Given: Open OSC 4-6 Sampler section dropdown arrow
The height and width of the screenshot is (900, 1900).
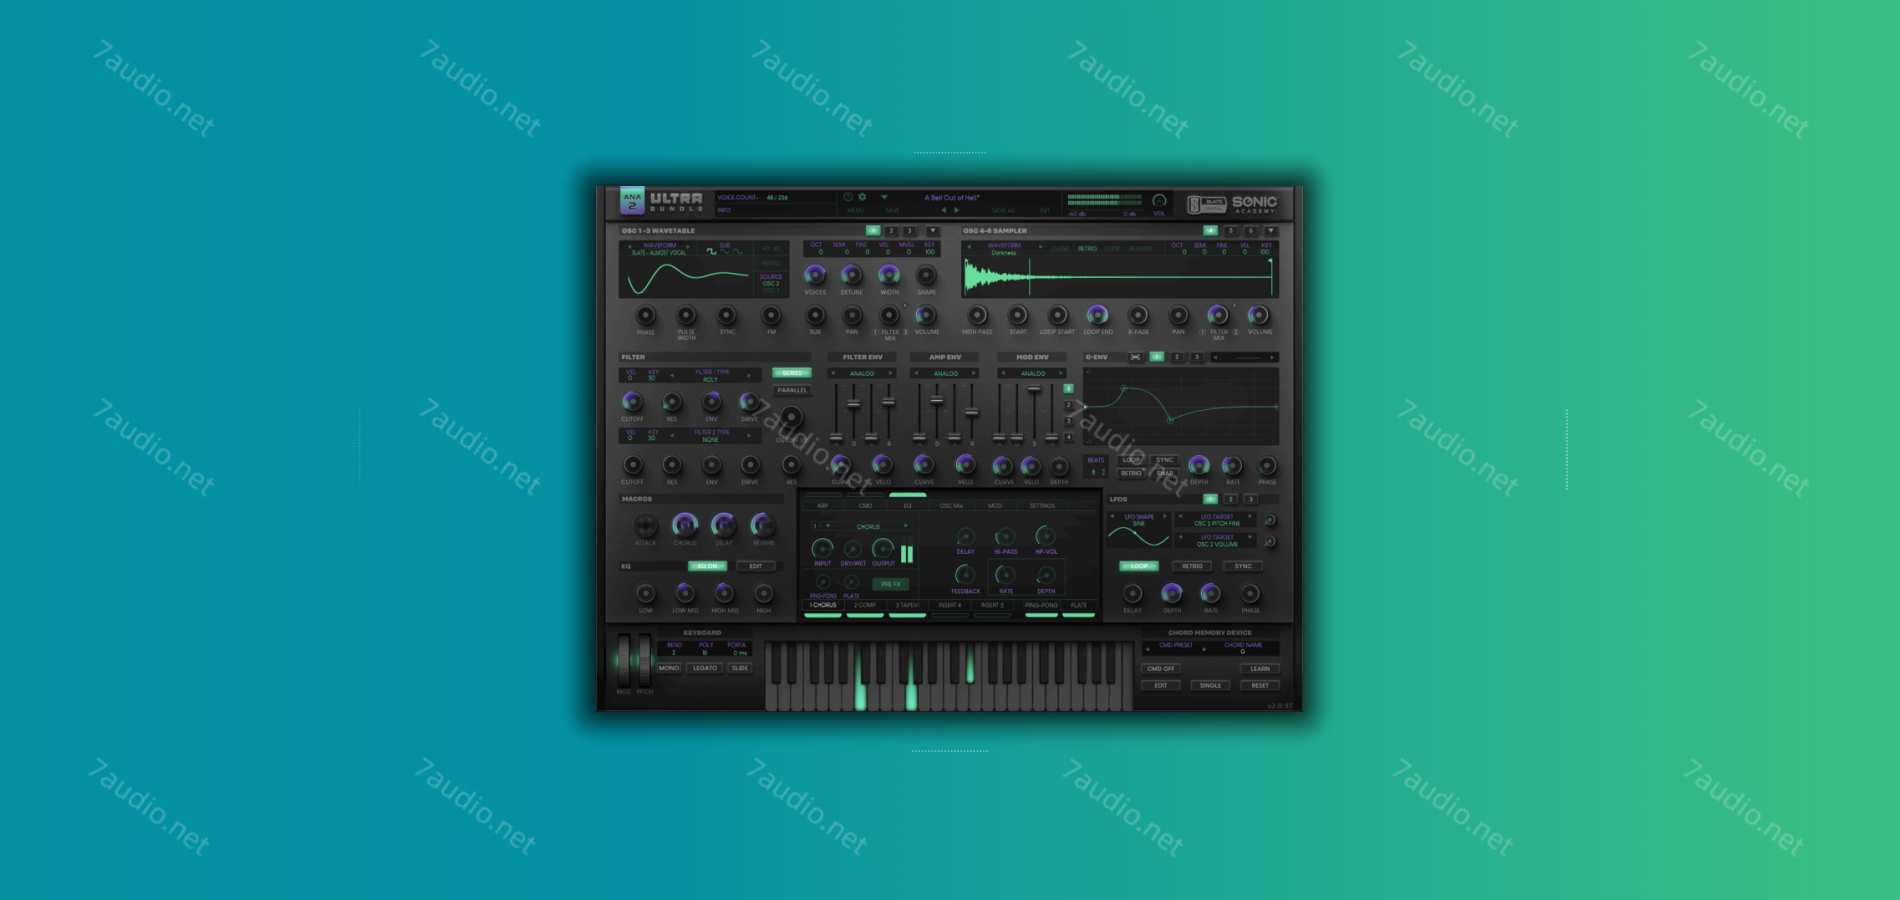Looking at the screenshot, I should 1270,231.
